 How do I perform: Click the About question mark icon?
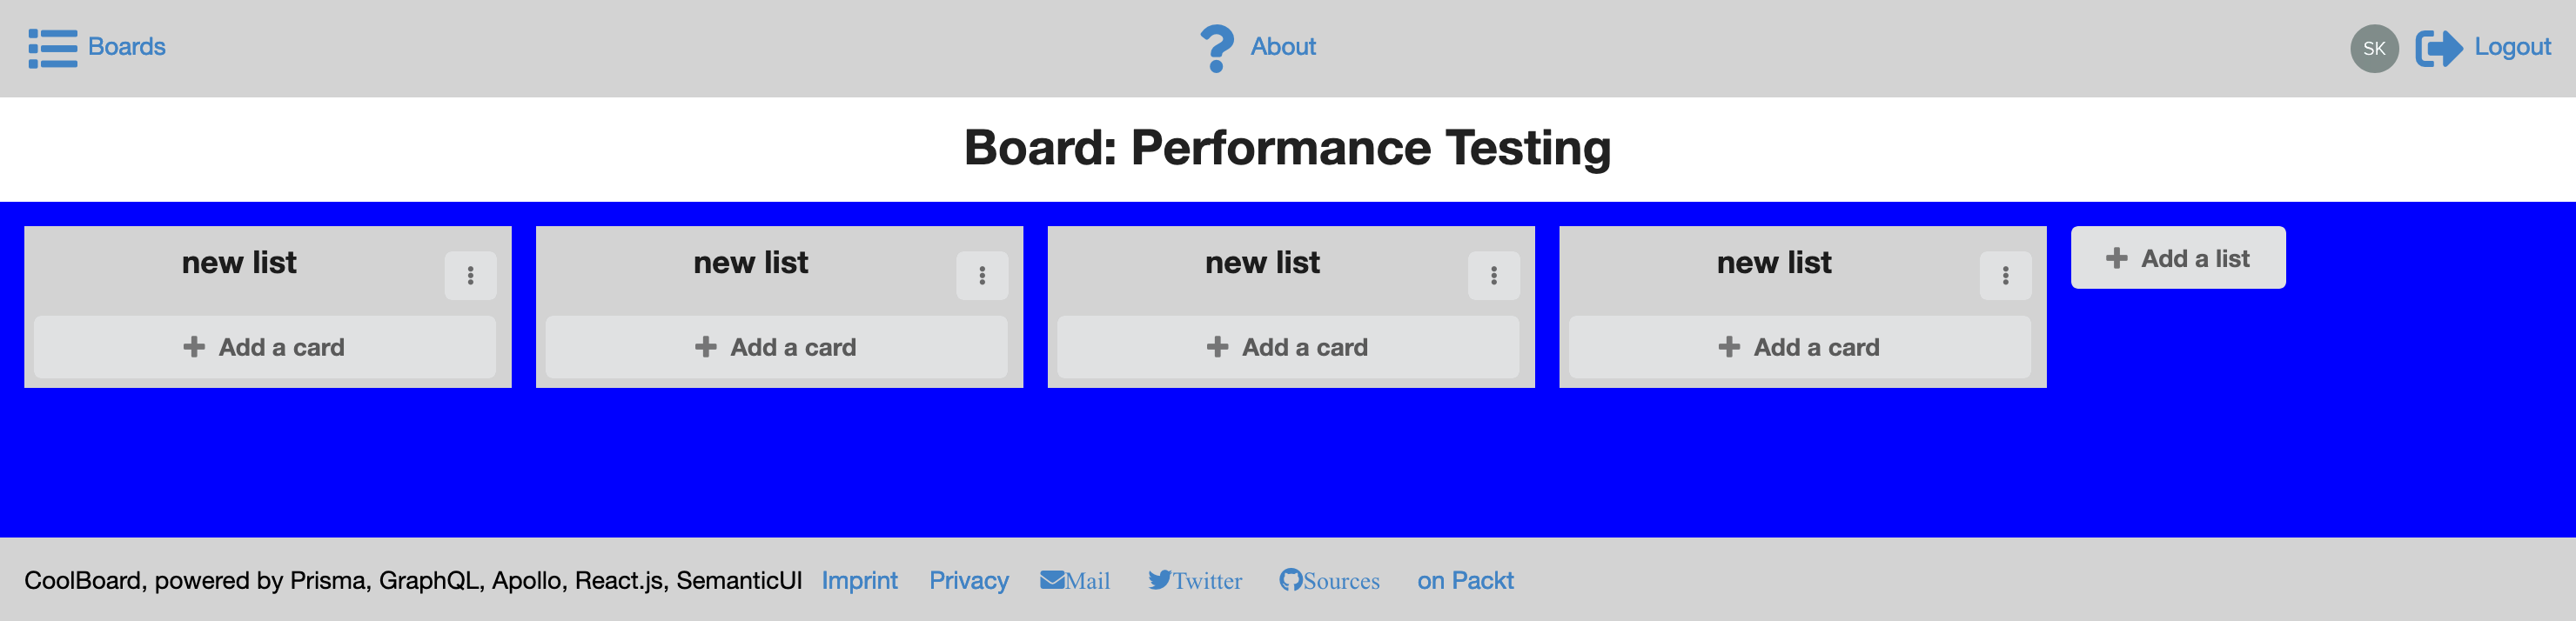(x=1216, y=48)
